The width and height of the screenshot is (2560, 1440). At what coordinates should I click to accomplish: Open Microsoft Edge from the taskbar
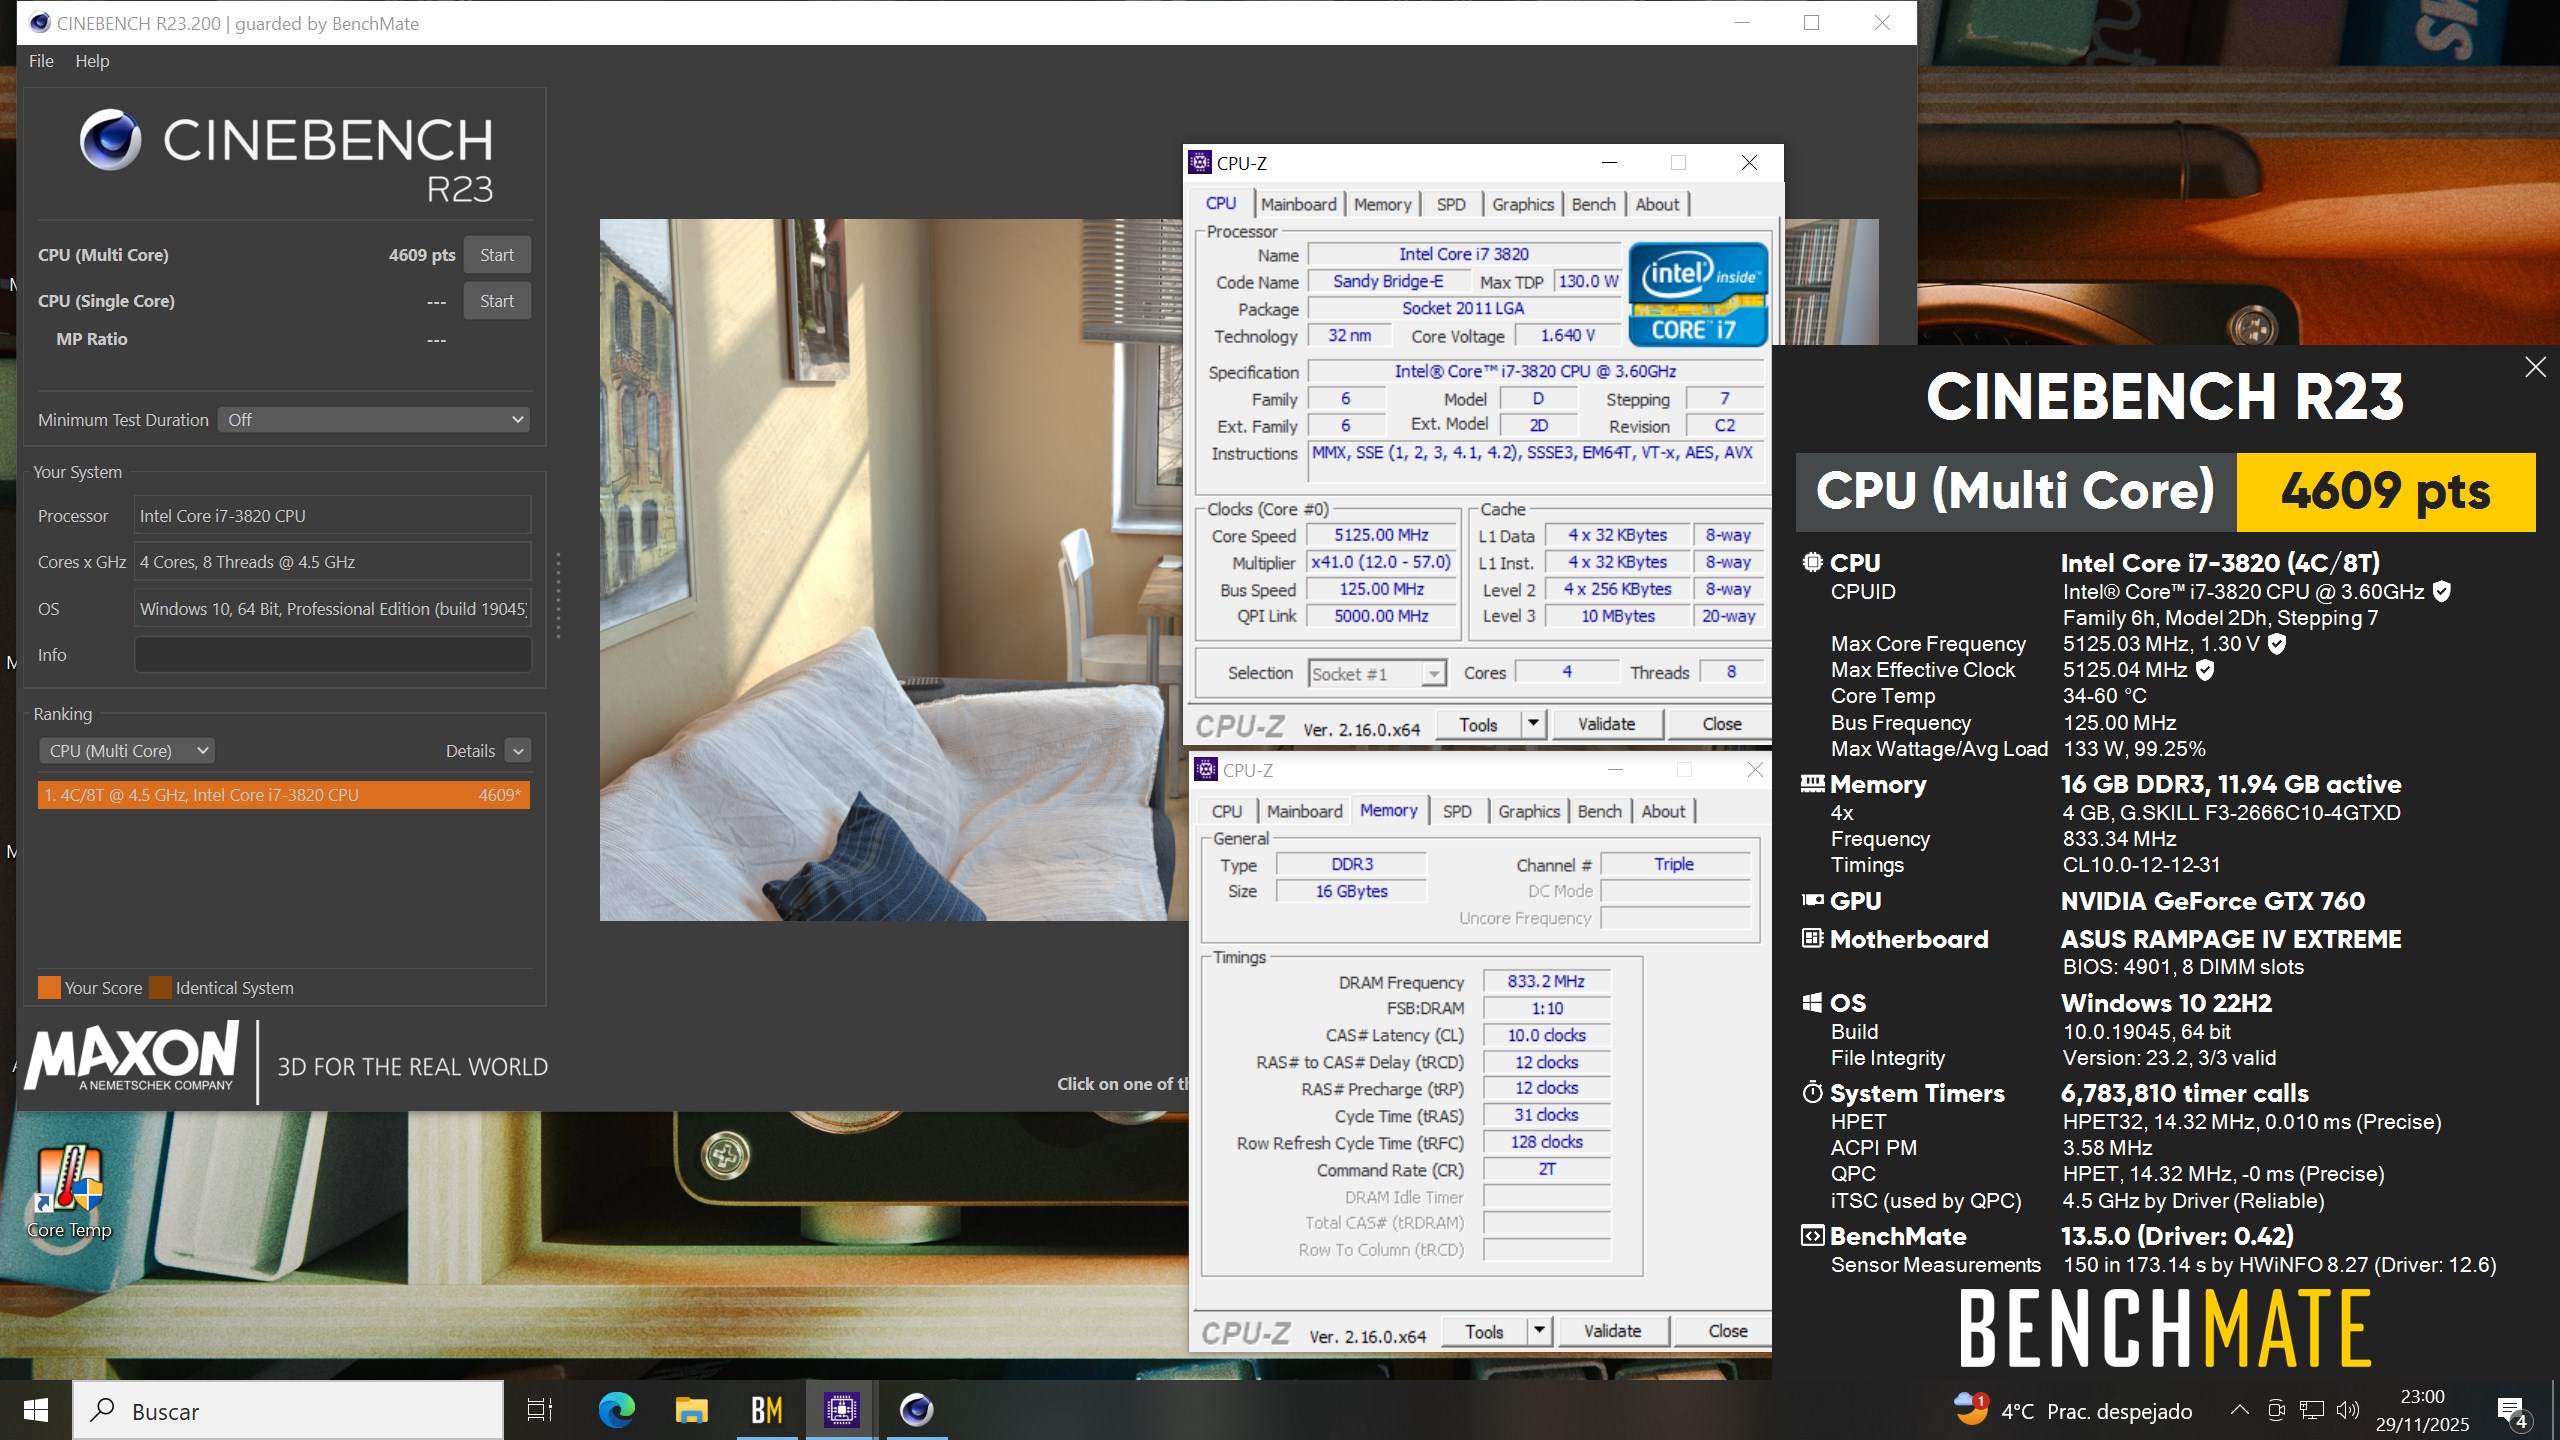pyautogui.click(x=616, y=1410)
